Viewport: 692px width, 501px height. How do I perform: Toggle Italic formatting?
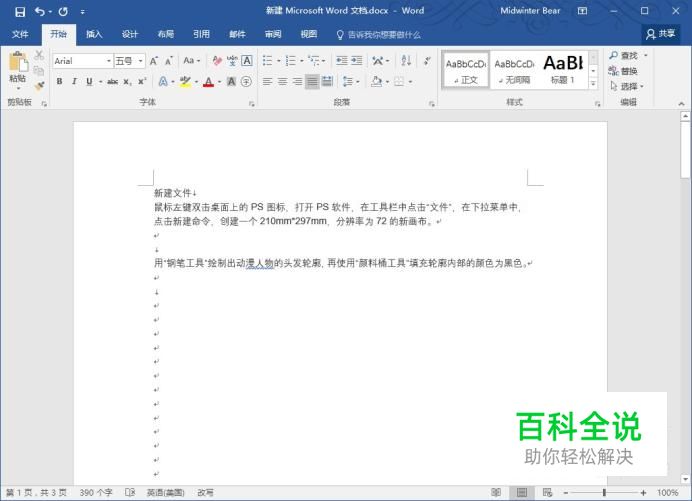point(74,82)
